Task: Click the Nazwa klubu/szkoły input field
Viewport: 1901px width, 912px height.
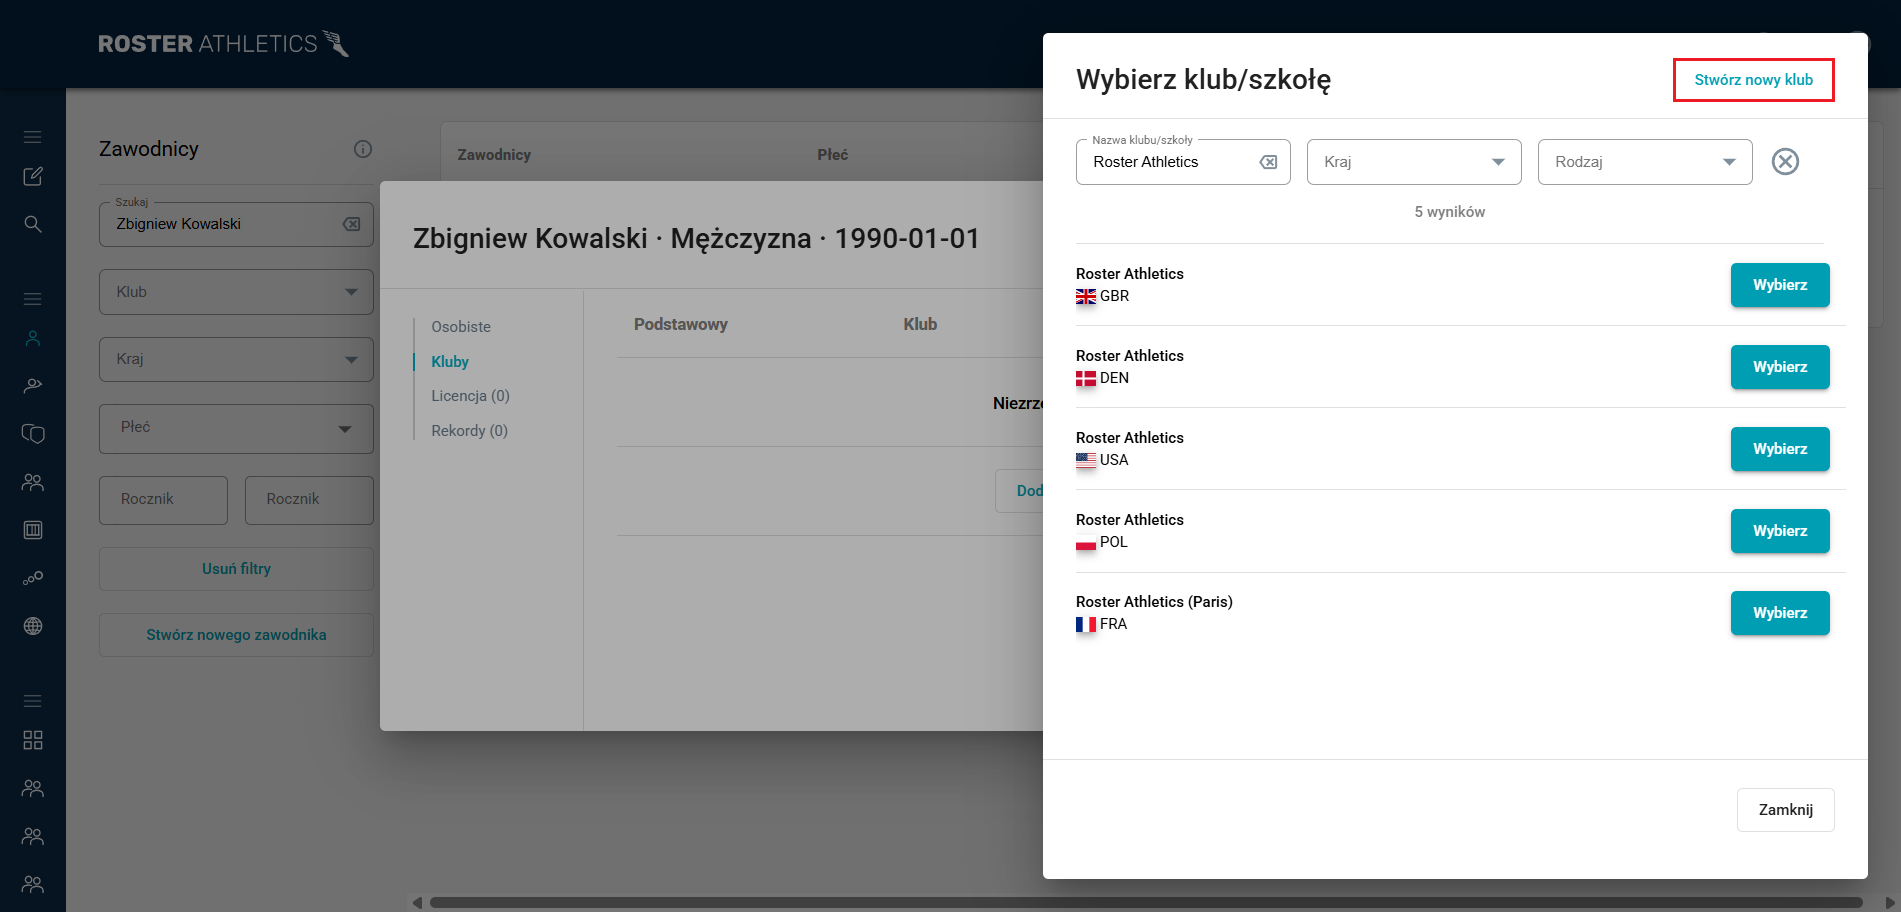Action: click(1183, 162)
